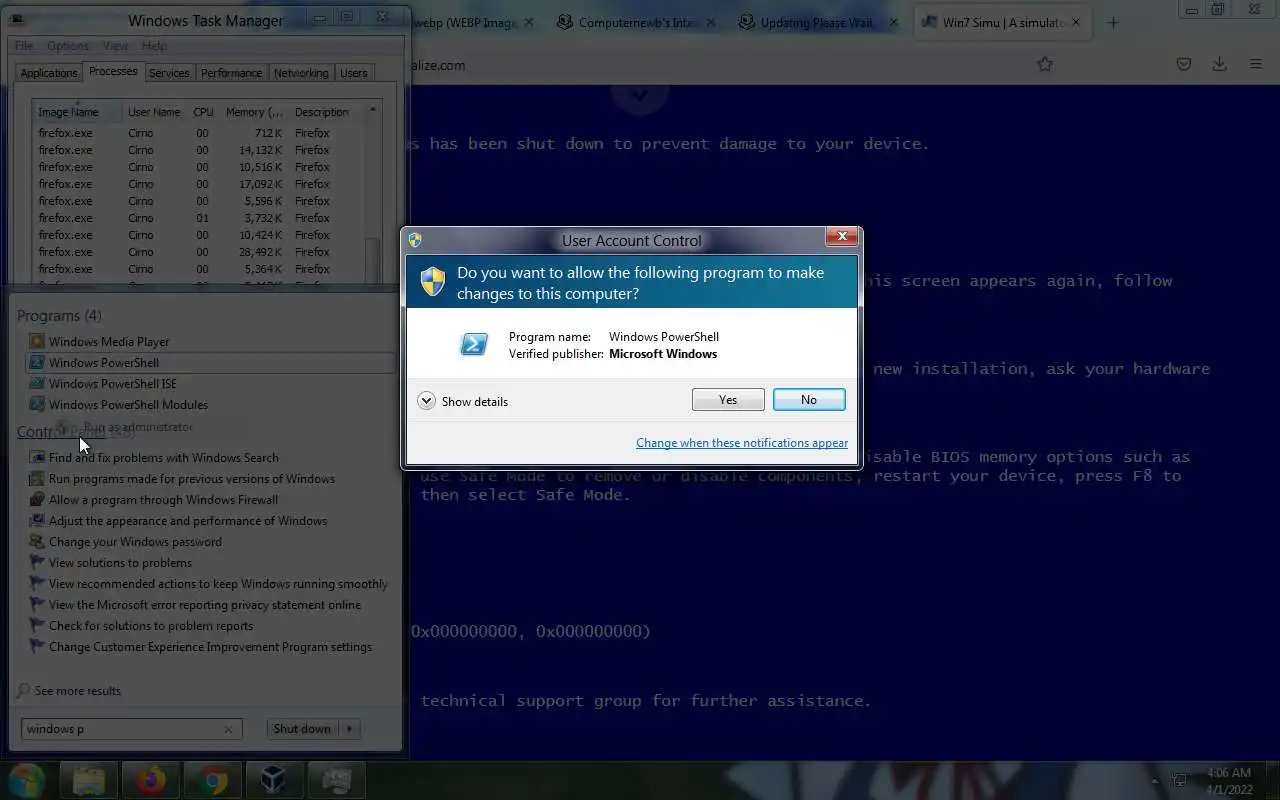Switch to Firefox on the taskbar
Image resolution: width=1280 pixels, height=800 pixels.
(x=151, y=780)
